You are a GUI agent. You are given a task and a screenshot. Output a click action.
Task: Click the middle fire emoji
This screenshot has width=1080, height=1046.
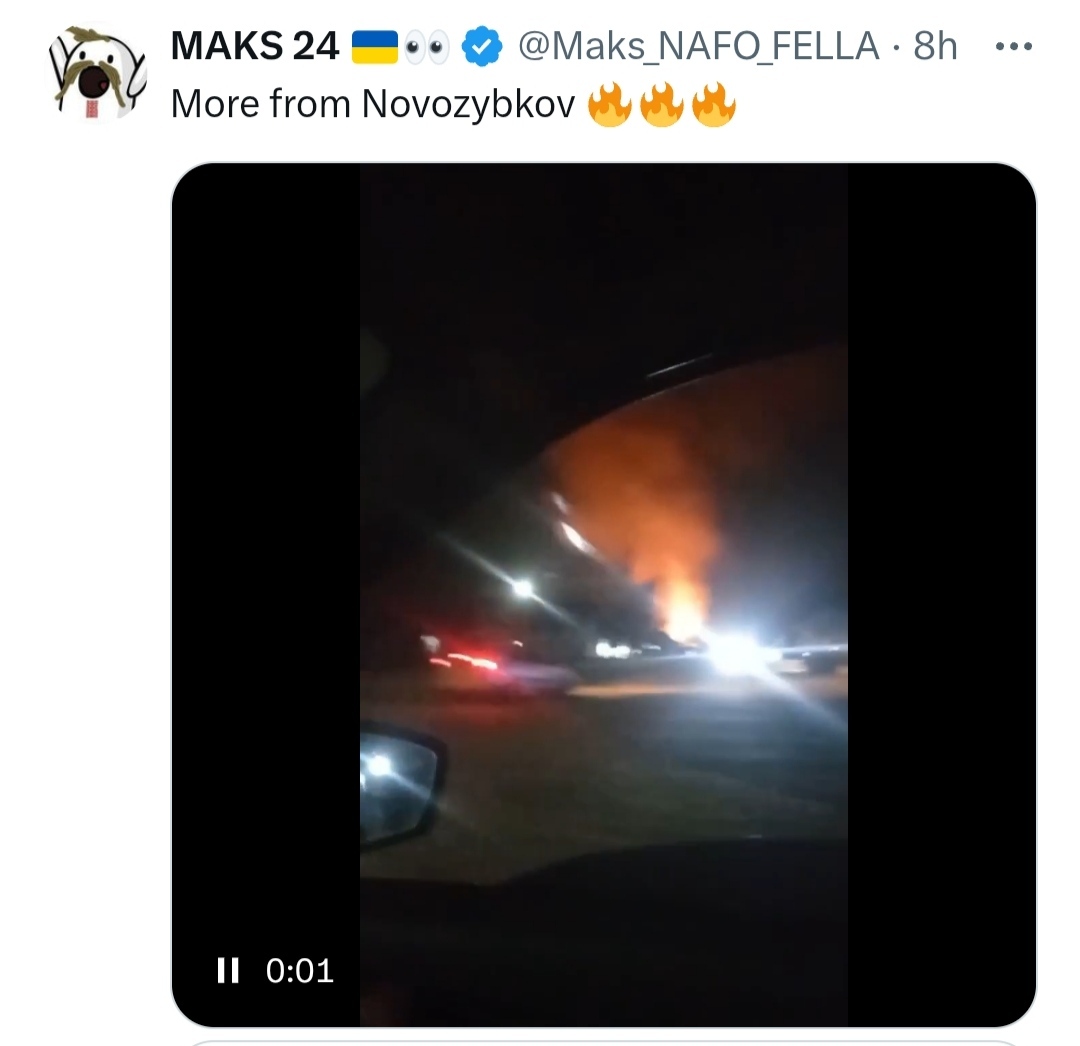point(662,104)
